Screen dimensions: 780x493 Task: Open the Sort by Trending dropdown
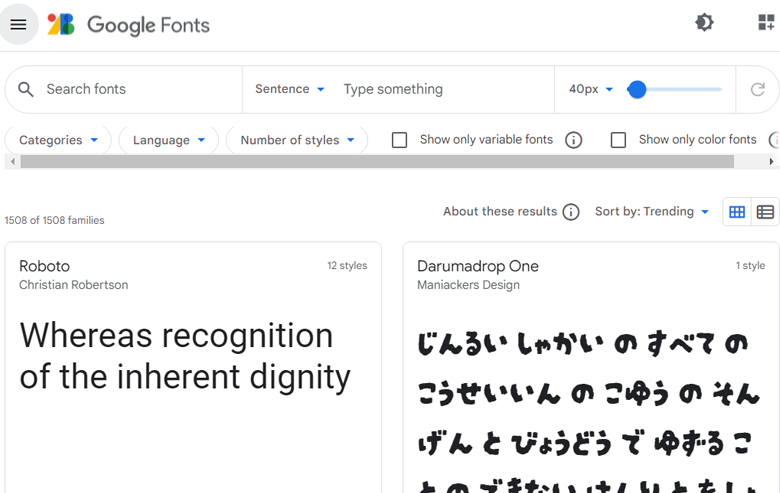click(652, 211)
